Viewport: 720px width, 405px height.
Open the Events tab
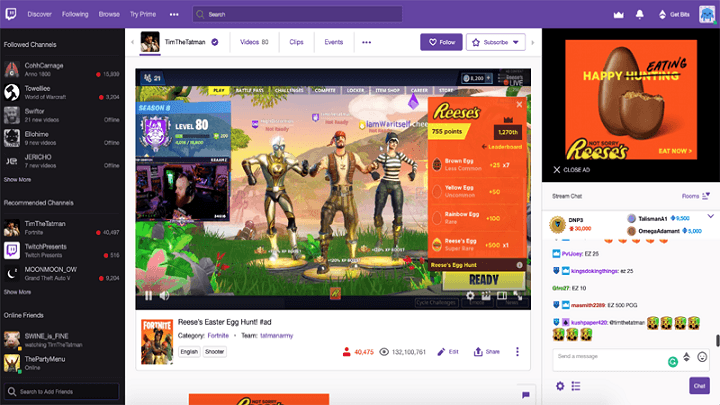[x=334, y=42]
